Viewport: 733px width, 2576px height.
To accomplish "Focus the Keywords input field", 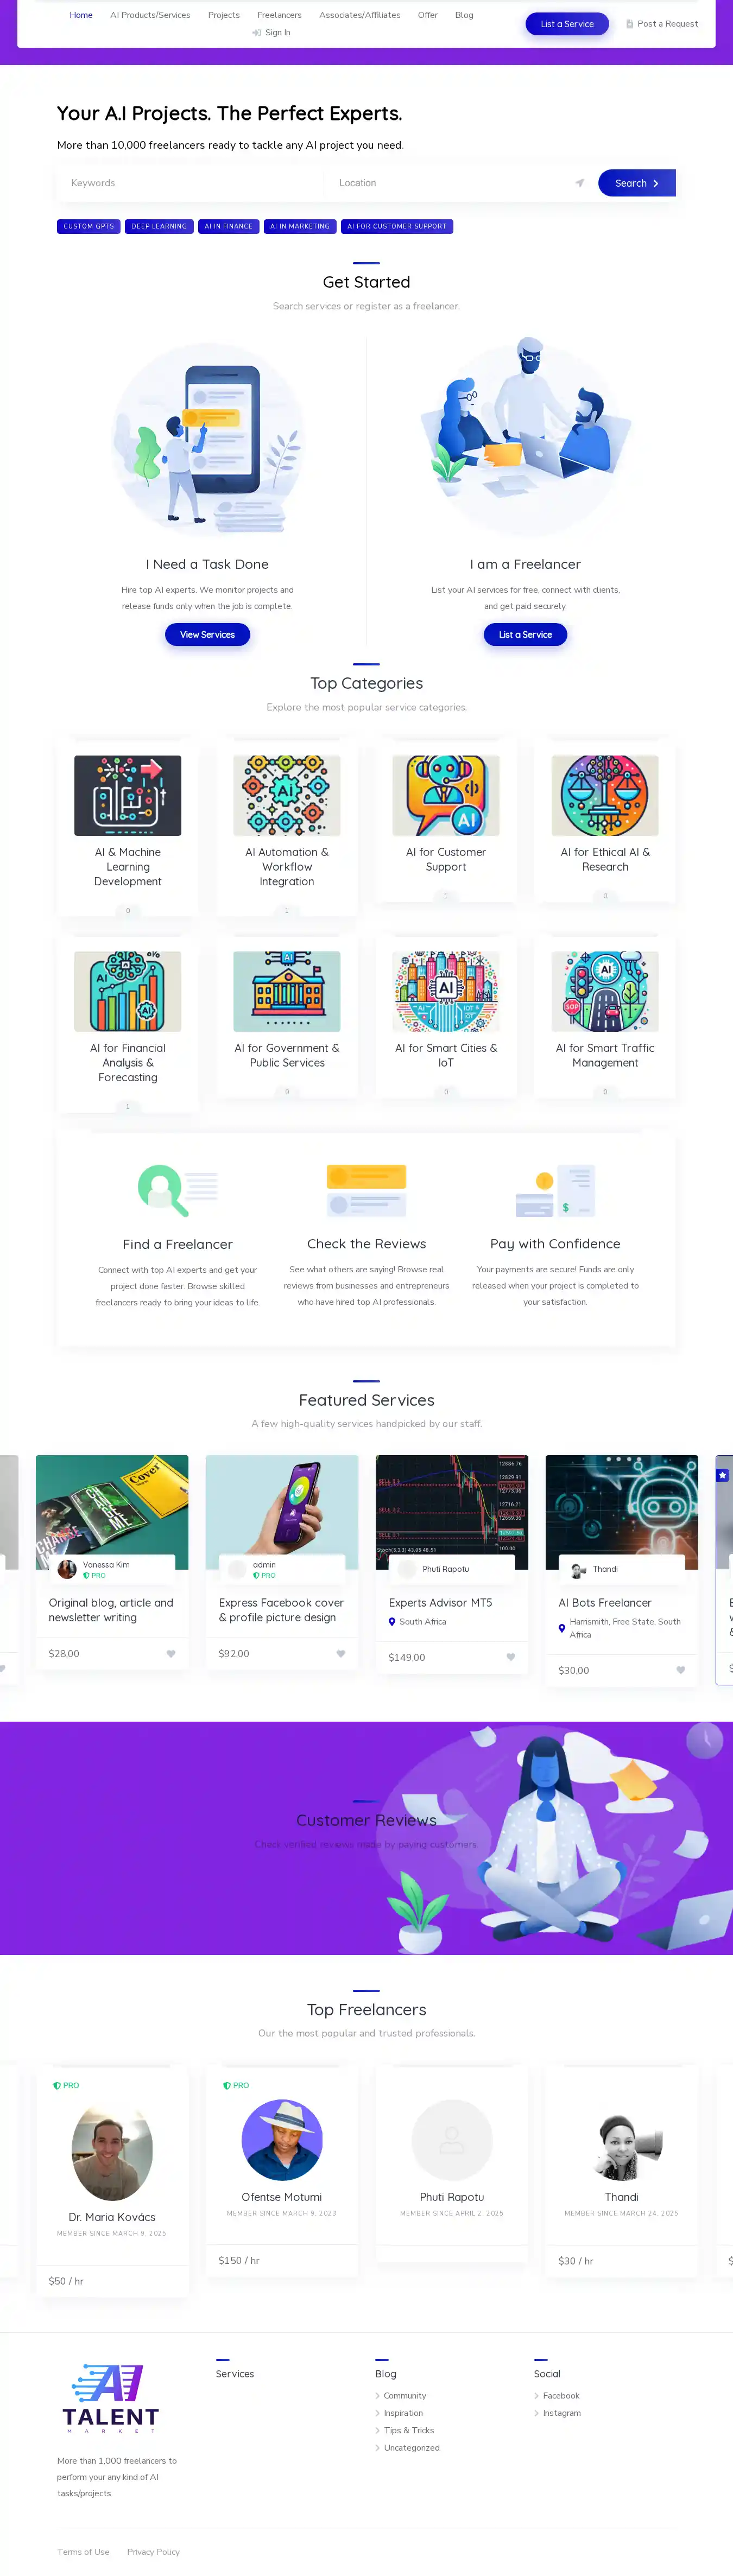I will point(190,183).
